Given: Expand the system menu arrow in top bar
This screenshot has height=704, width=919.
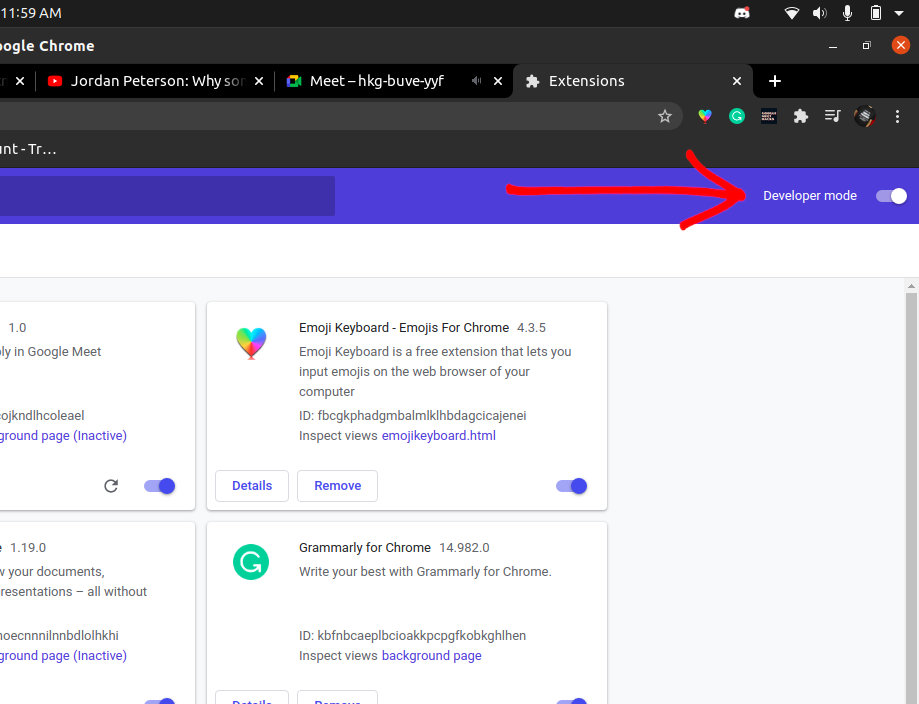Looking at the screenshot, I should pyautogui.click(x=899, y=13).
